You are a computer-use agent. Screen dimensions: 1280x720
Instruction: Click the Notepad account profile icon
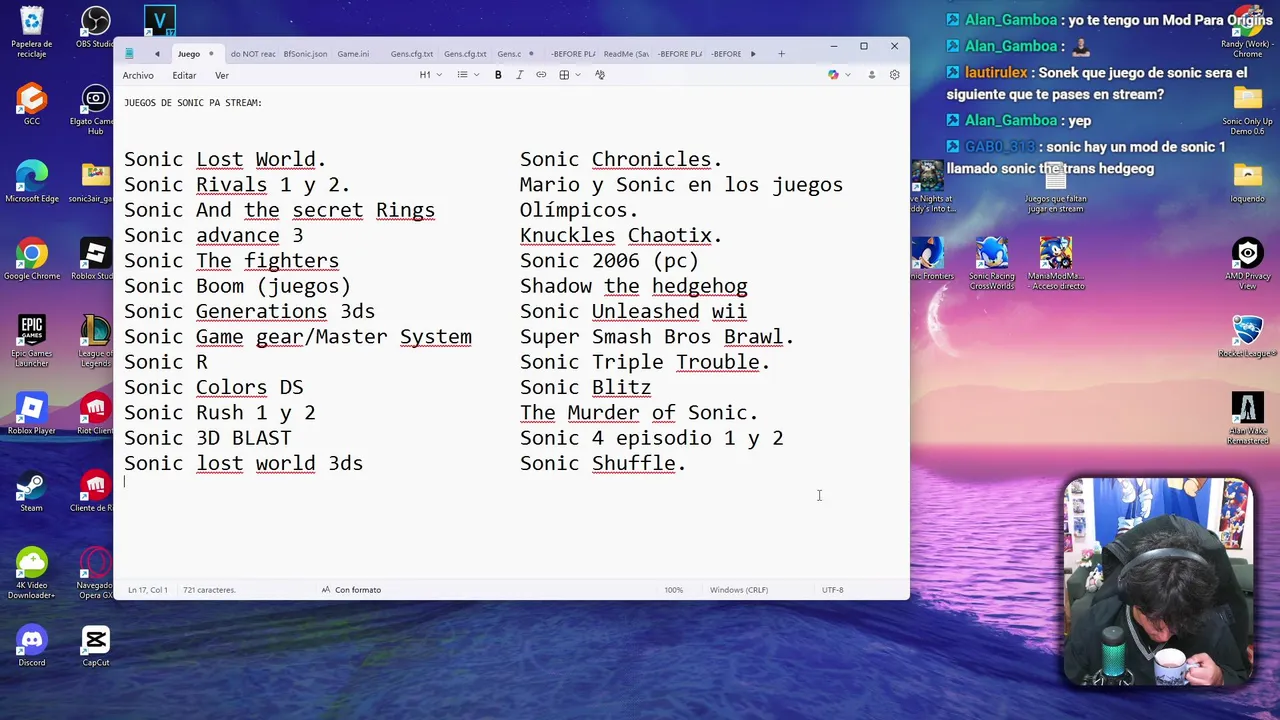tap(871, 75)
